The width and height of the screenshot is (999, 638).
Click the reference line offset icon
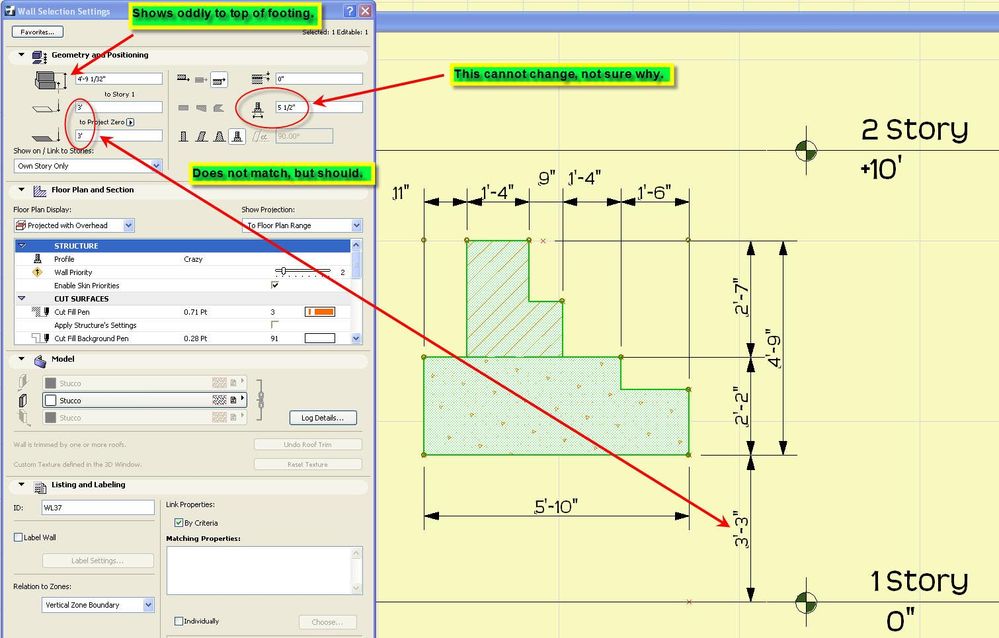pos(260,78)
